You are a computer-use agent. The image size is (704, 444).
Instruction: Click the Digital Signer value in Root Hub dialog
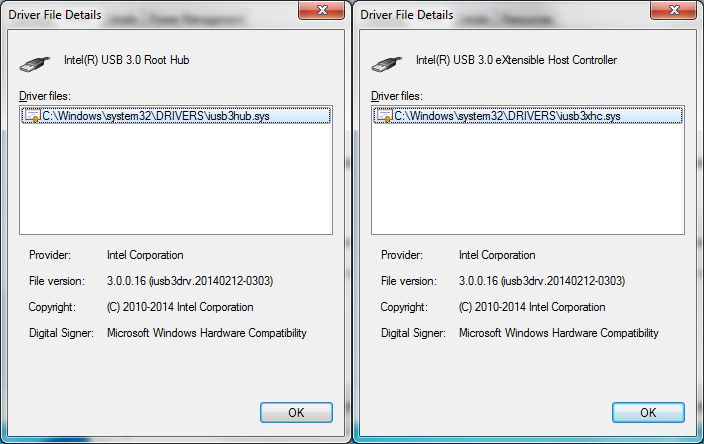207,333
